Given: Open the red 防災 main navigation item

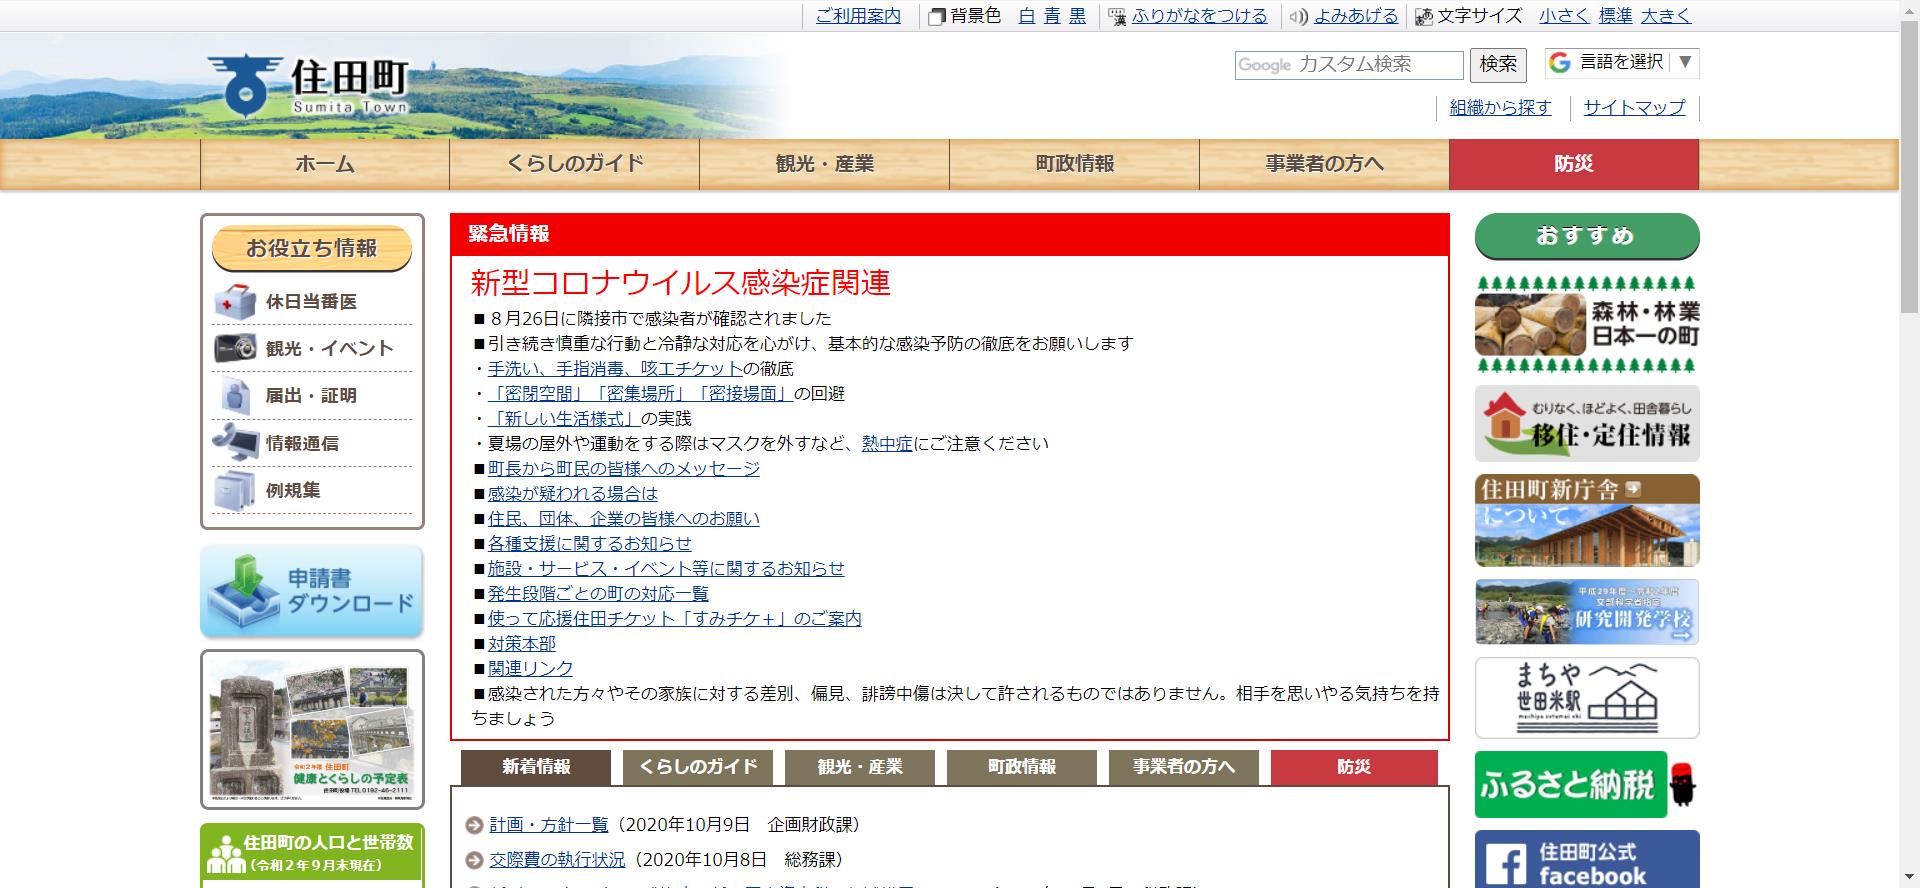Looking at the screenshot, I should click(1574, 164).
